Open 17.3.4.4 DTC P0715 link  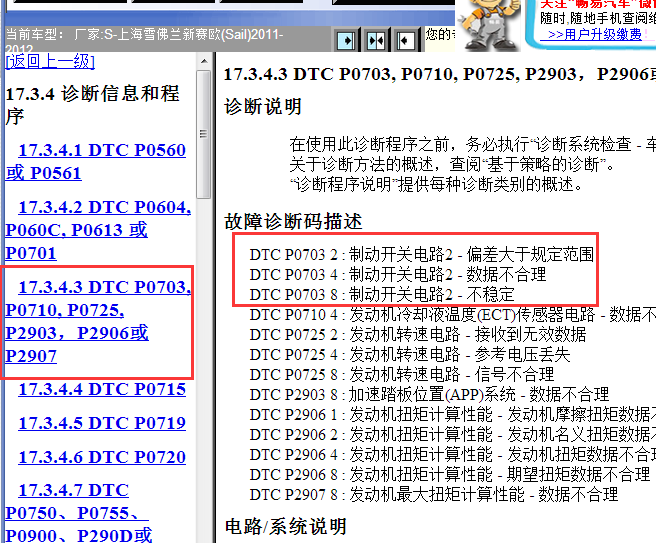pyautogui.click(x=102, y=389)
